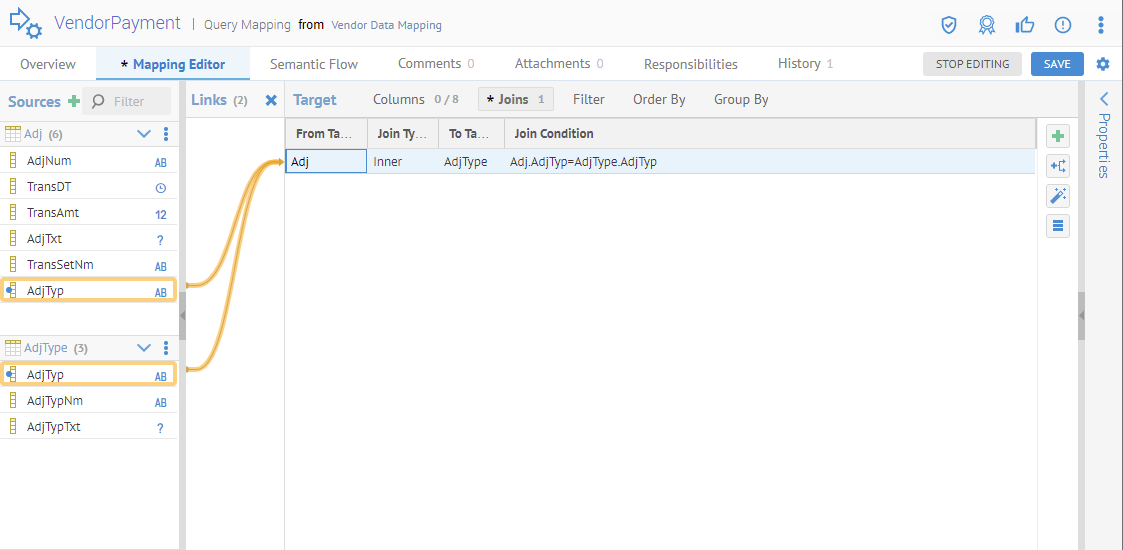Open the settings gear beside Save
Image resolution: width=1123 pixels, height=550 pixels.
click(1103, 64)
